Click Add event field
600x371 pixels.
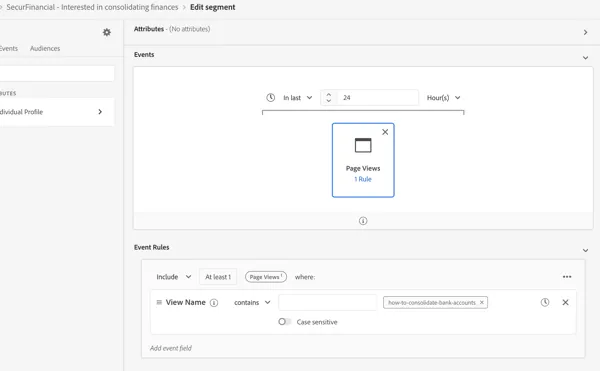tap(171, 348)
